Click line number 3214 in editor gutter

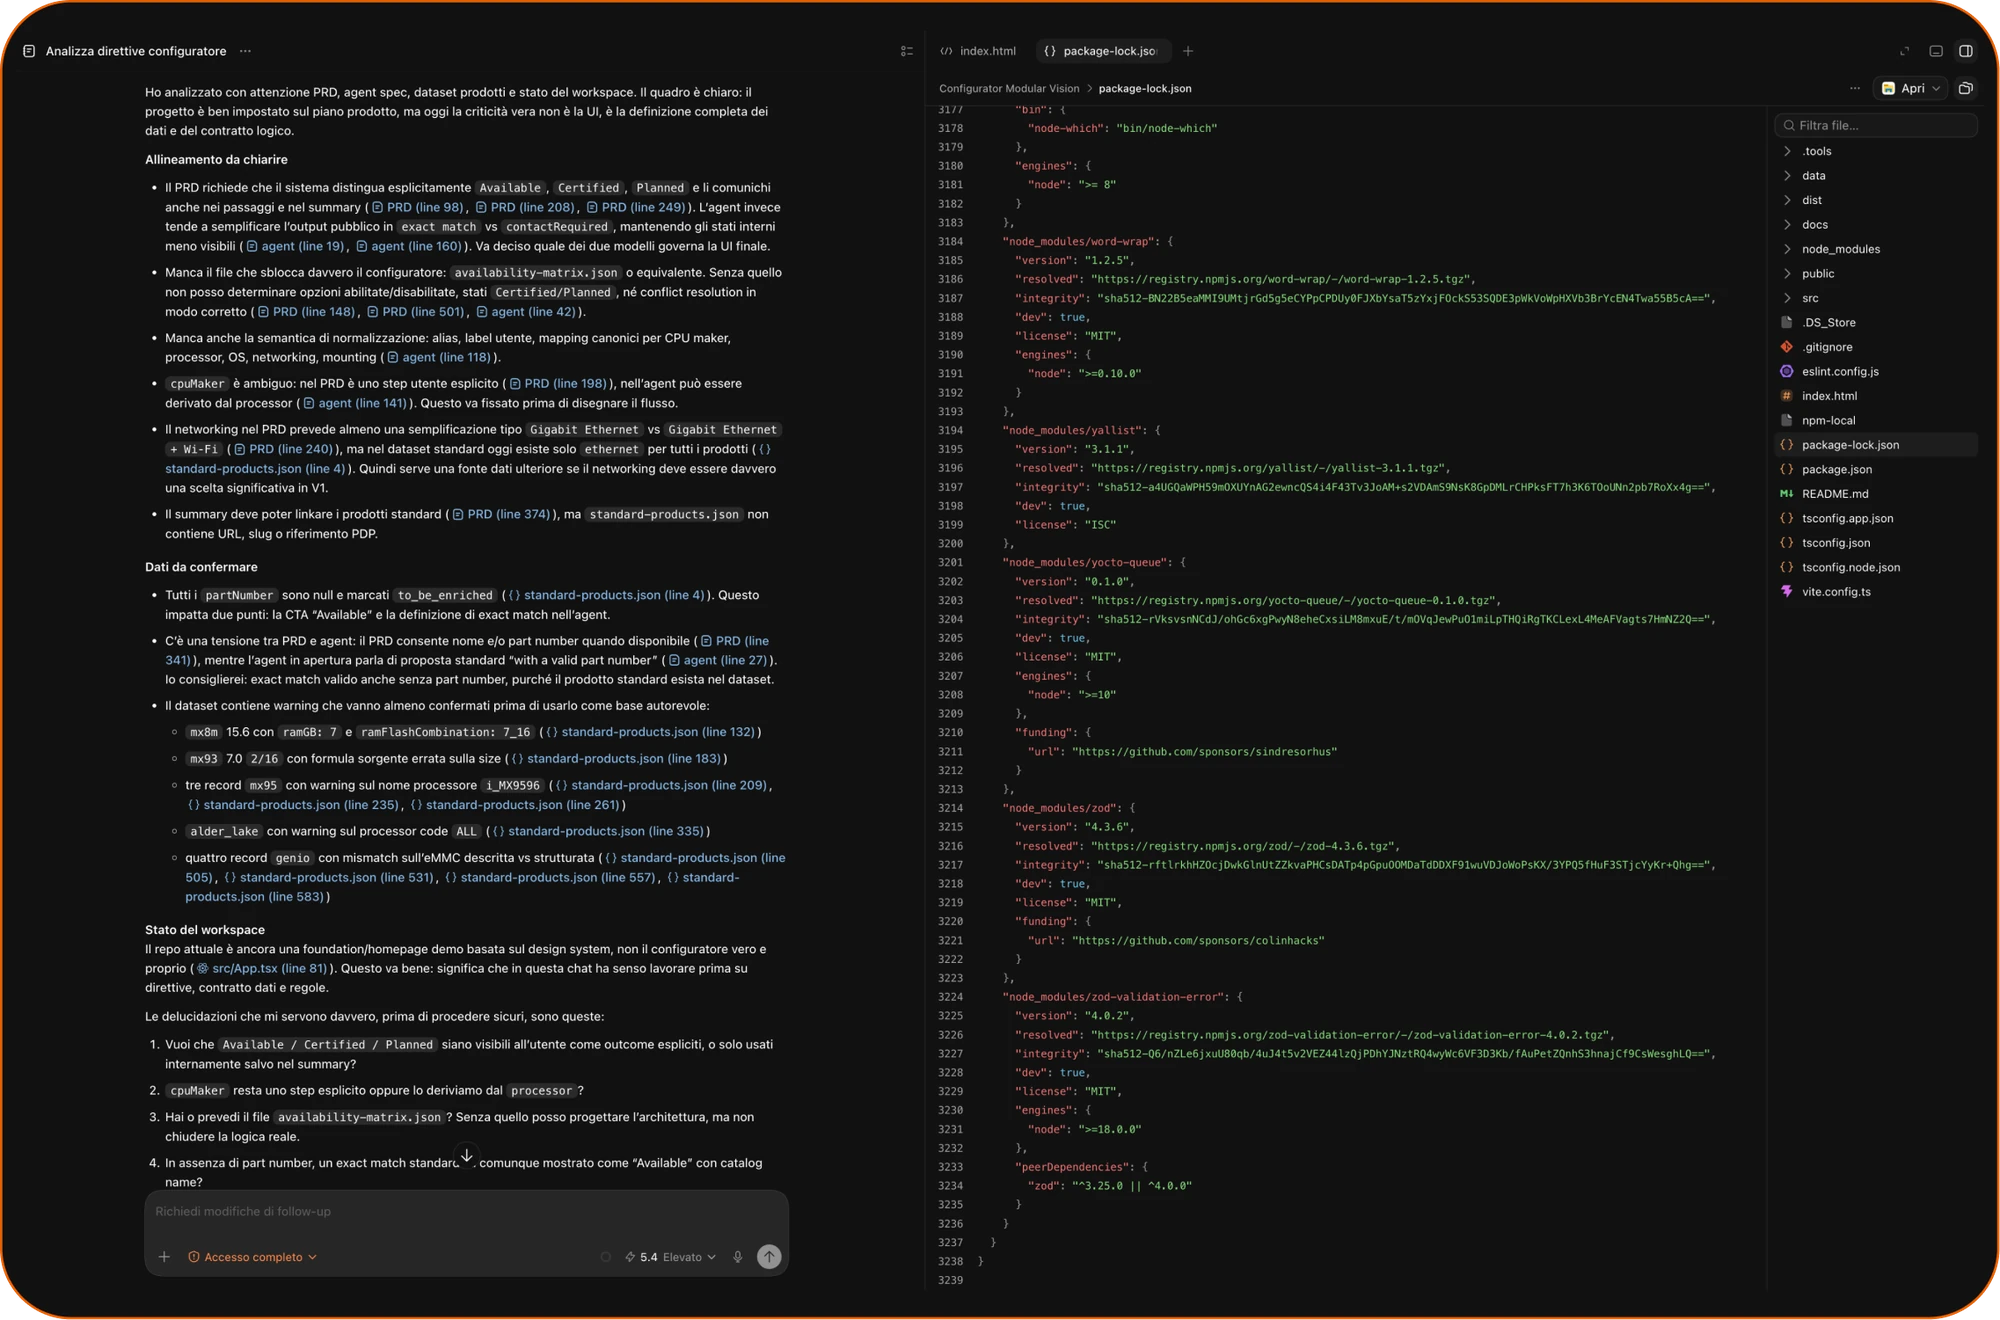click(x=951, y=808)
